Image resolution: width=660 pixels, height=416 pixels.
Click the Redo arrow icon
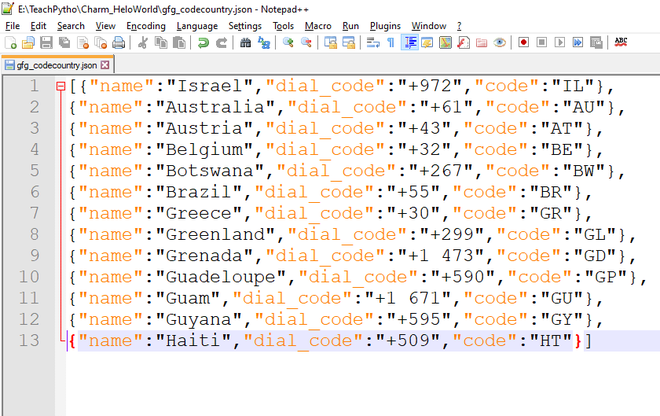tap(221, 43)
